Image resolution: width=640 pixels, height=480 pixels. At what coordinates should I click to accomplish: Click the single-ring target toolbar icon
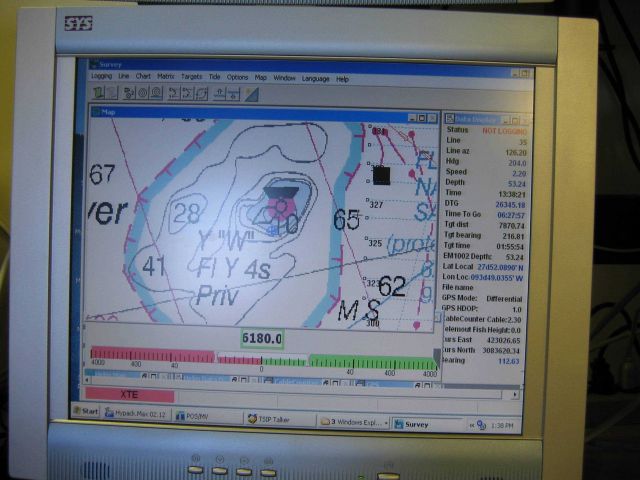click(142, 93)
